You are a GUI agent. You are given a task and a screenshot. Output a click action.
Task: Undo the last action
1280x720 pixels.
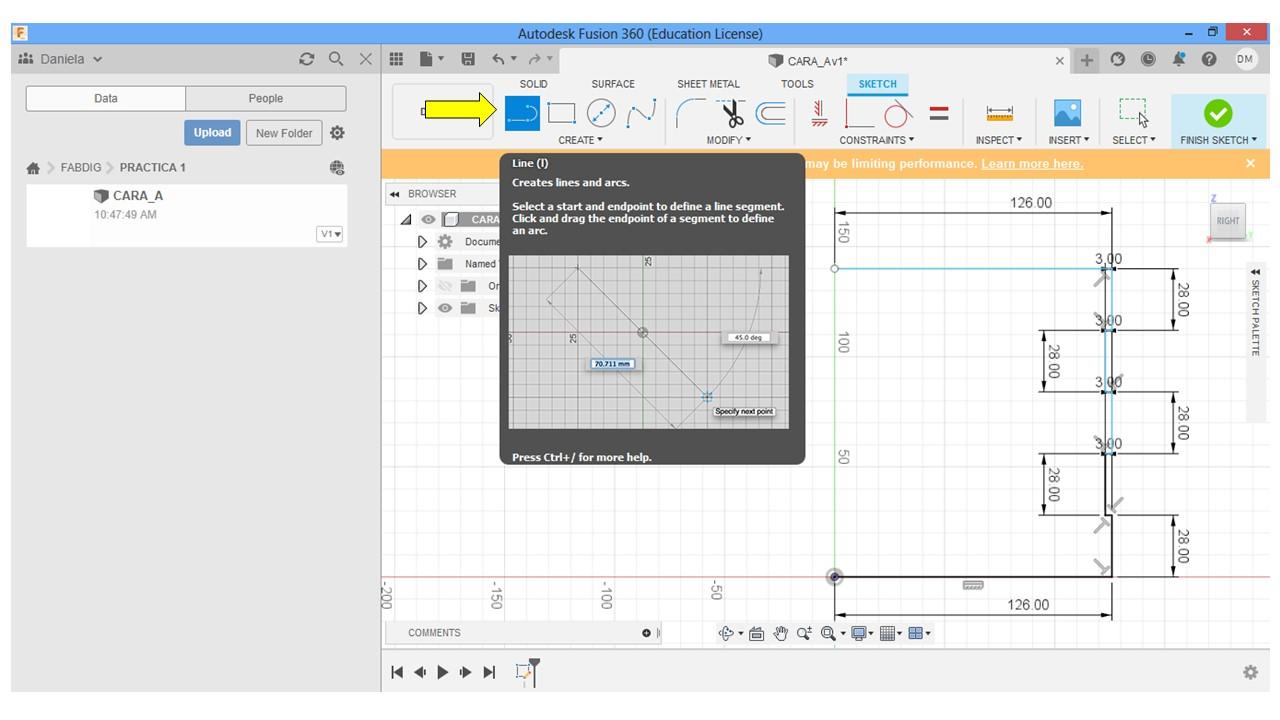tap(499, 60)
